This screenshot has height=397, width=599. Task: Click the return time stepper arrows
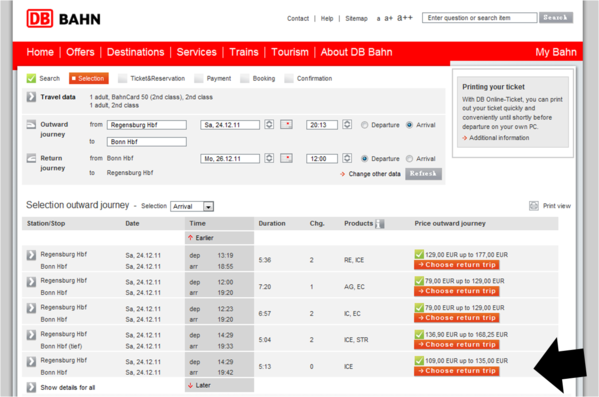tap(347, 158)
